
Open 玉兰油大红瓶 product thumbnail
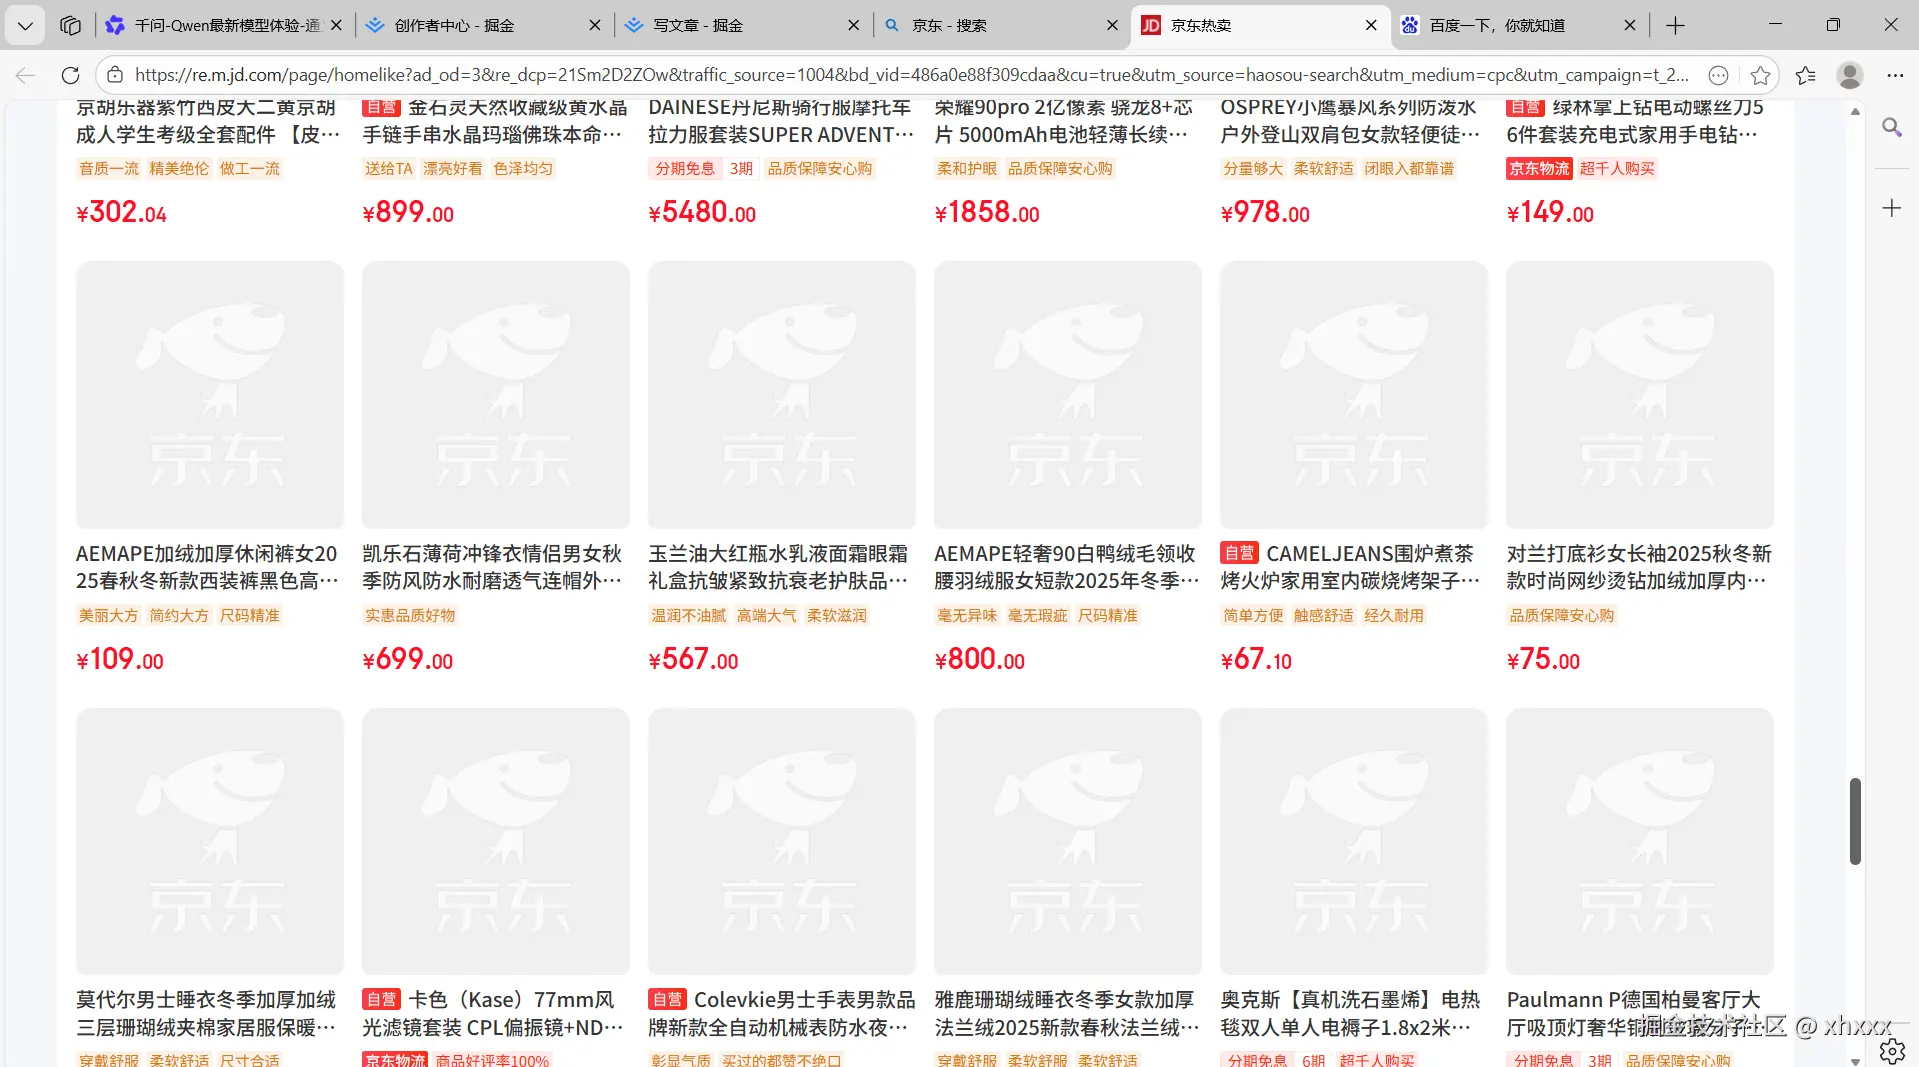click(782, 395)
